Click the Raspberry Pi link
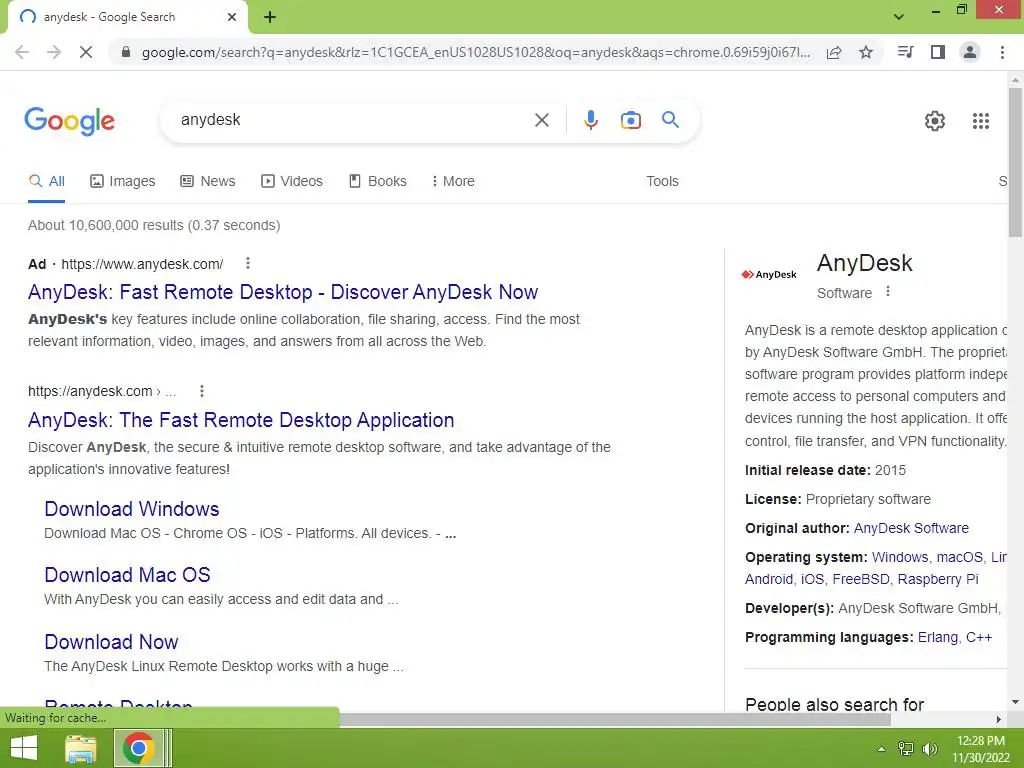Screen dimensions: 1024x768 click(x=938, y=579)
